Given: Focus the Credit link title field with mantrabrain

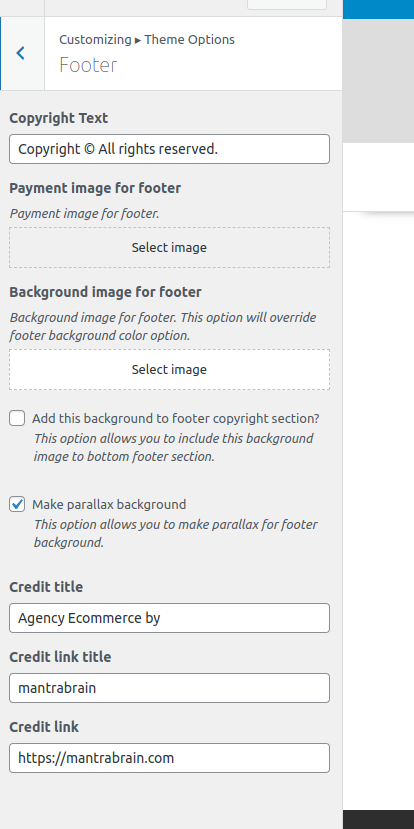Looking at the screenshot, I should [x=169, y=688].
